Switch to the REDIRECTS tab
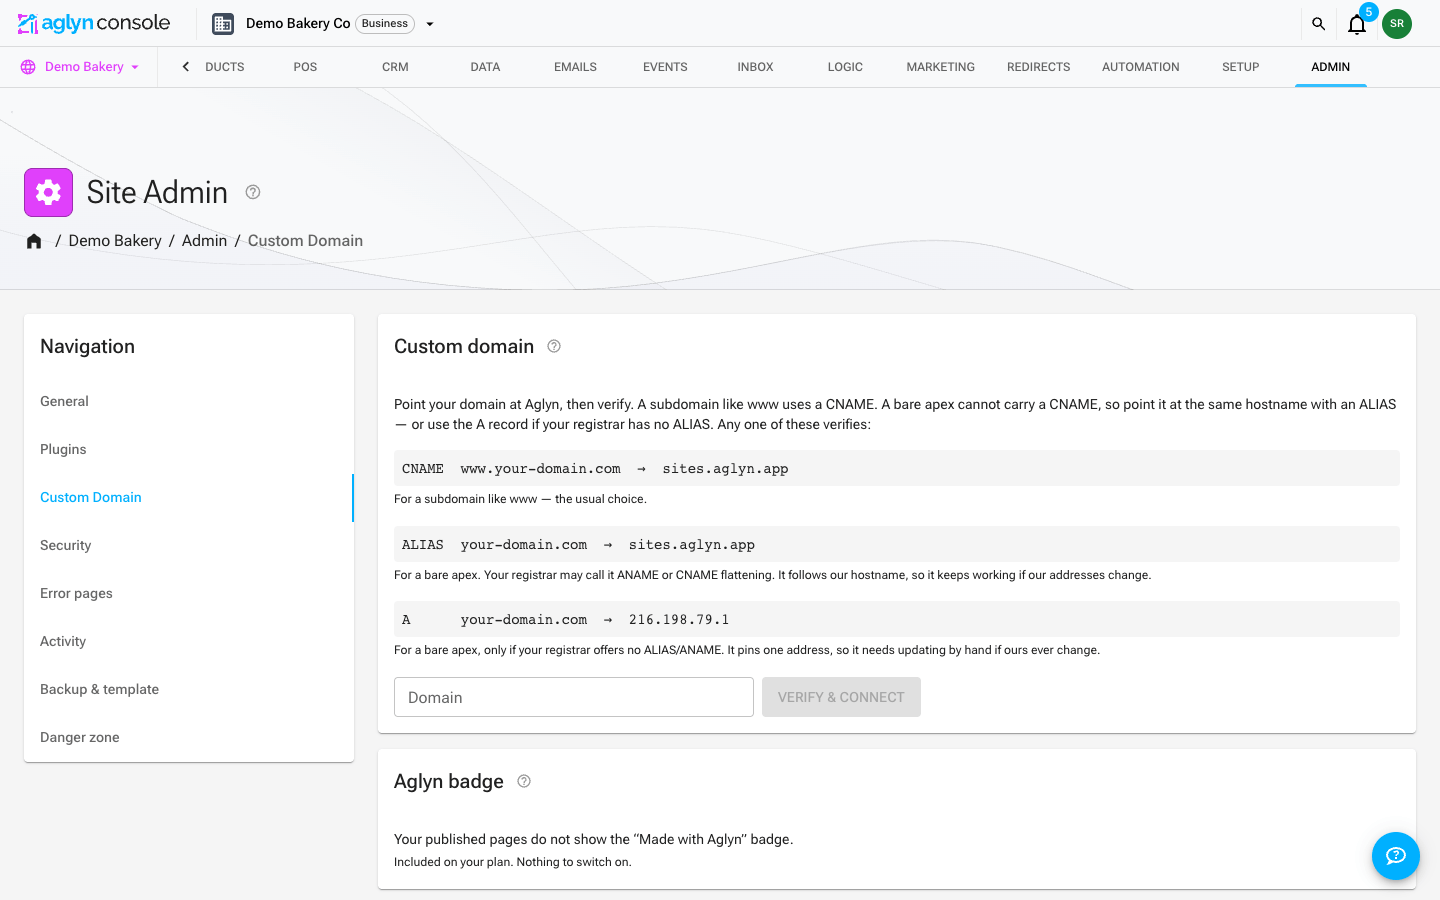This screenshot has height=900, width=1440. tap(1038, 67)
